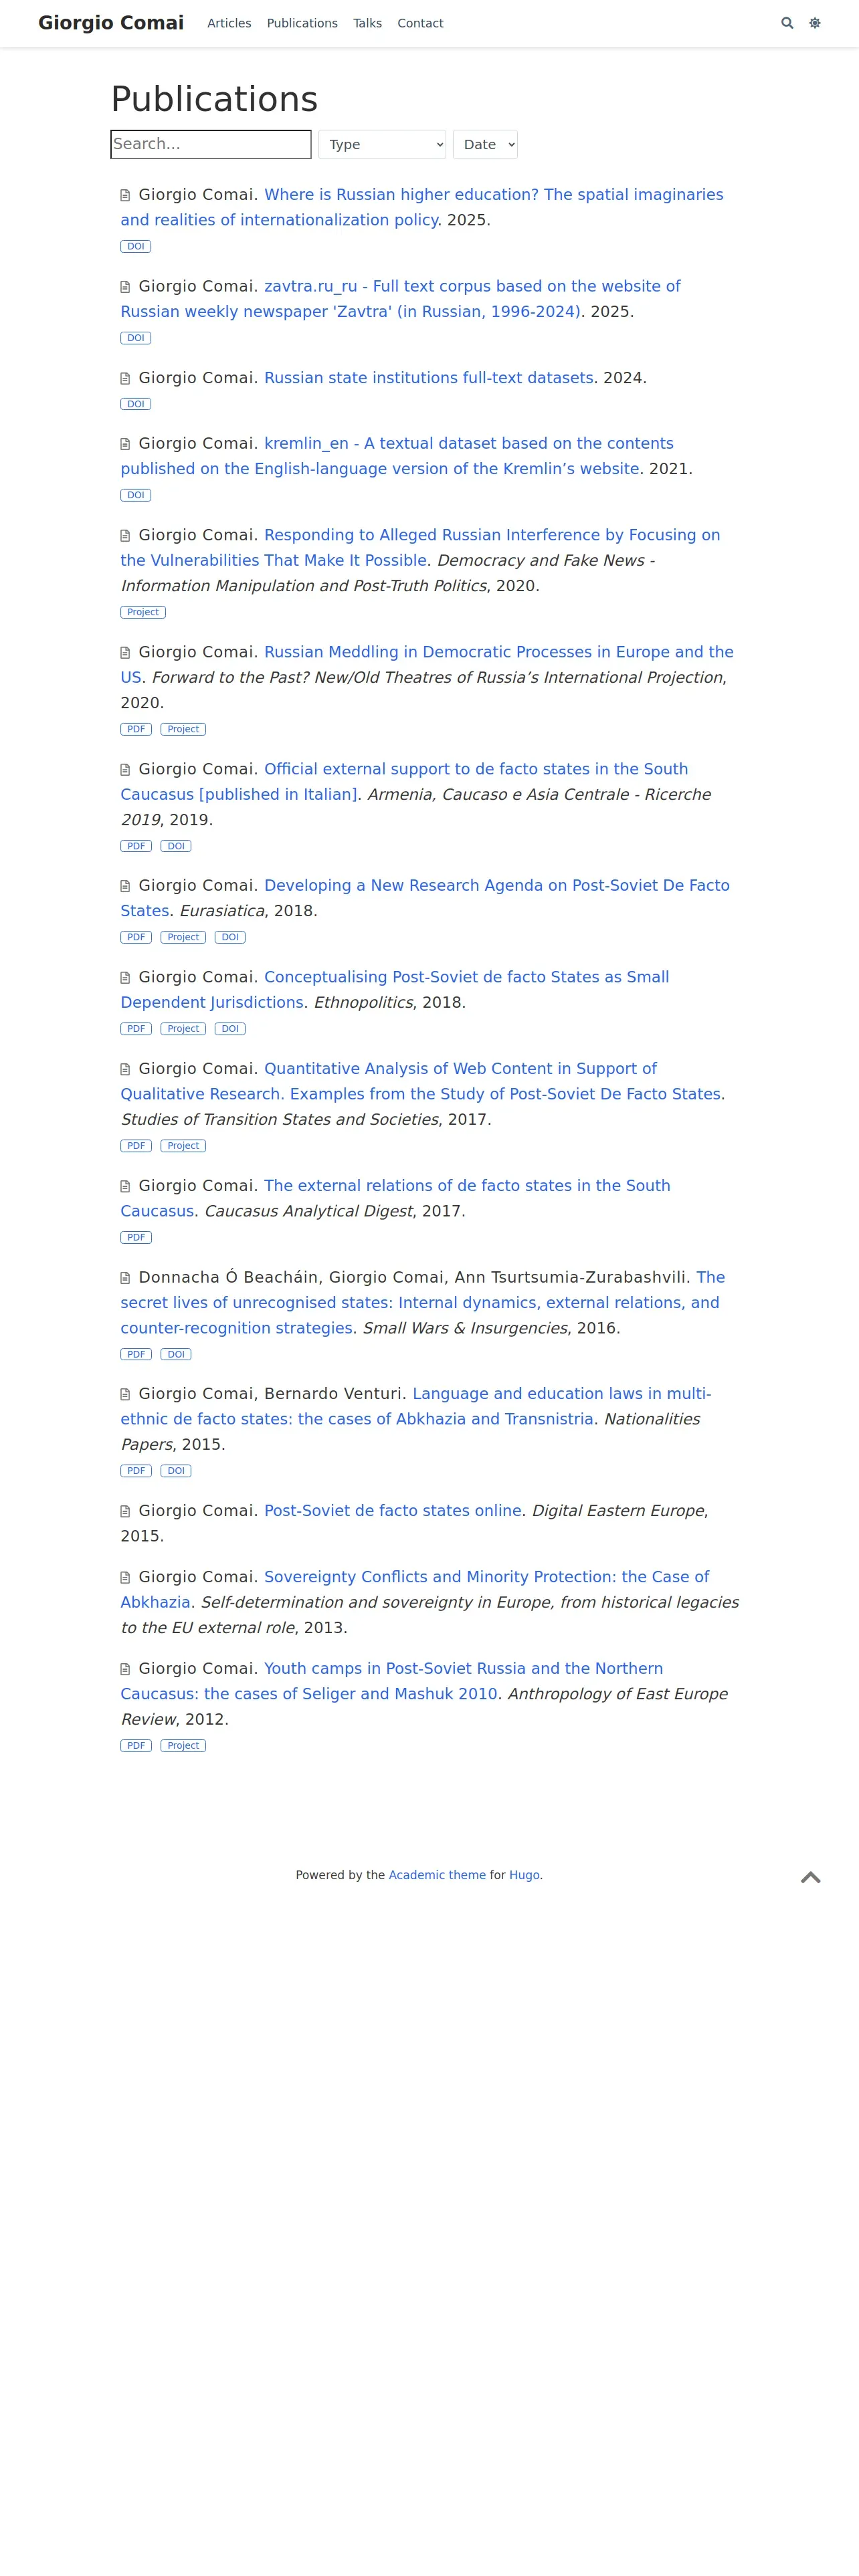The image size is (859, 2576).
Task: Go to the Talks page
Action: (x=367, y=23)
